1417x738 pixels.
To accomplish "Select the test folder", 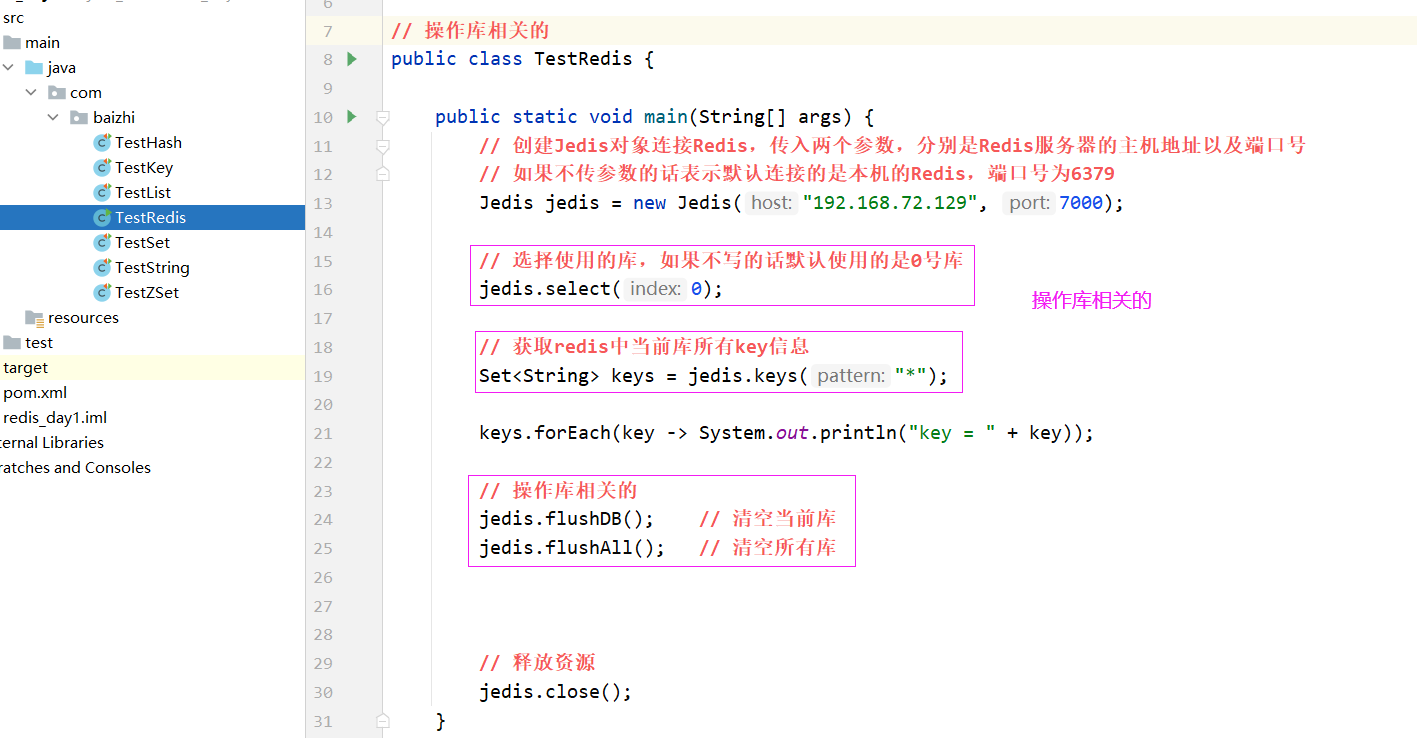I will (38, 342).
